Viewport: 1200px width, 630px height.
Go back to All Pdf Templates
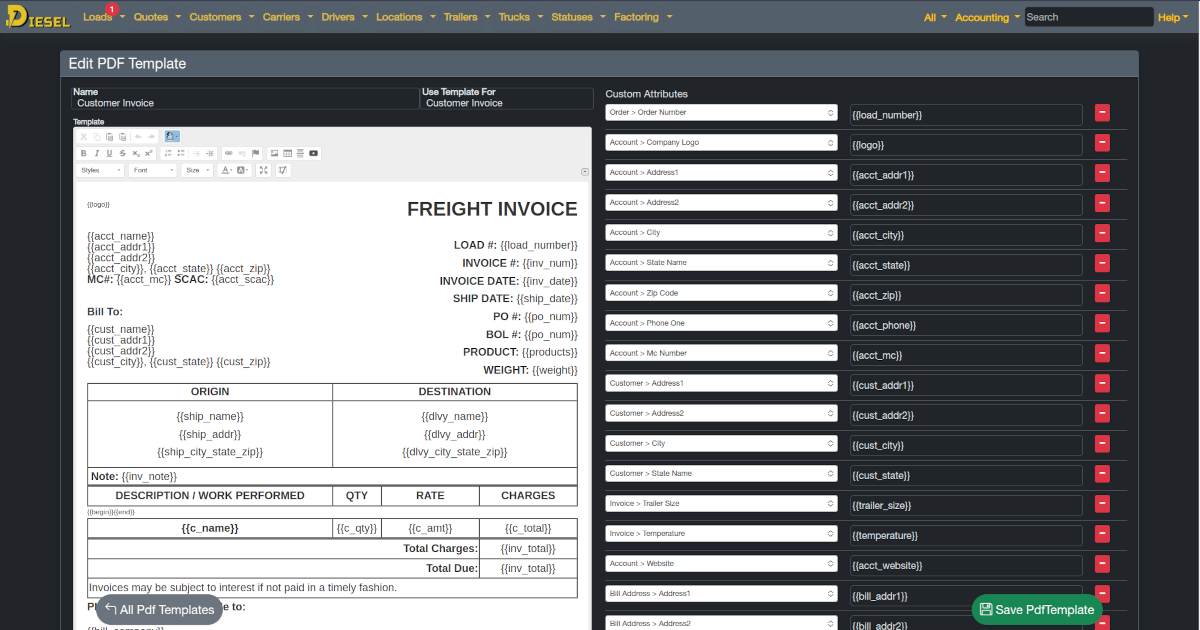tap(159, 610)
